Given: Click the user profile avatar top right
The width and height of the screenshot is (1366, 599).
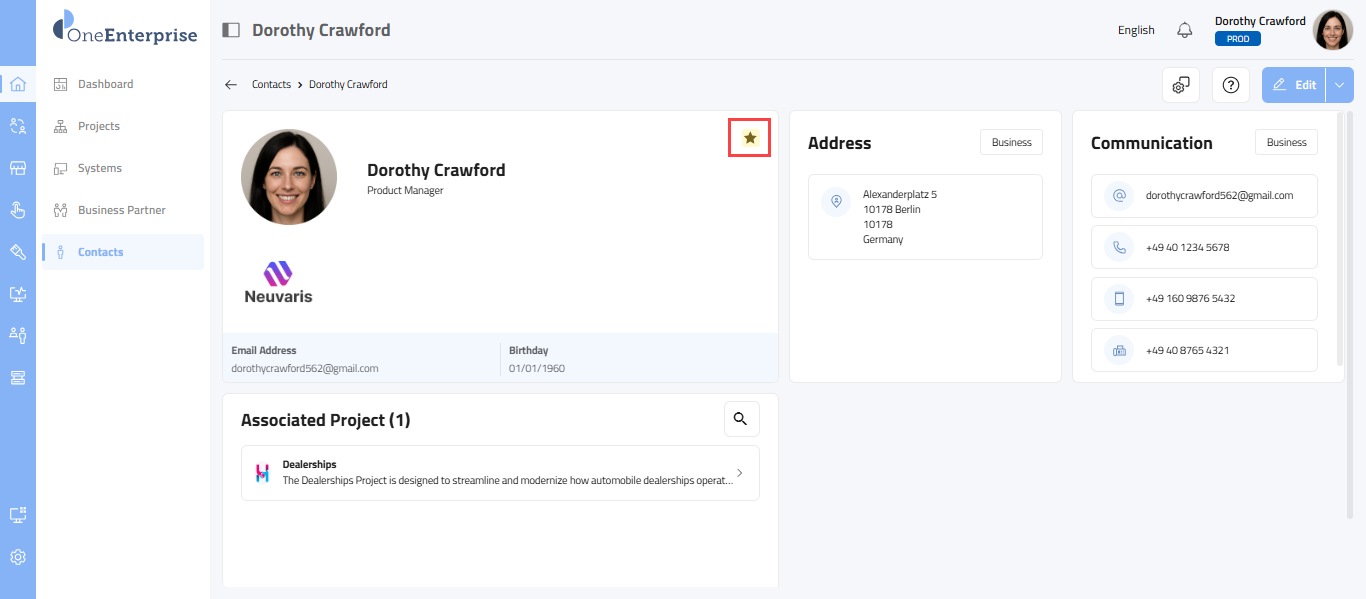Looking at the screenshot, I should [1332, 30].
